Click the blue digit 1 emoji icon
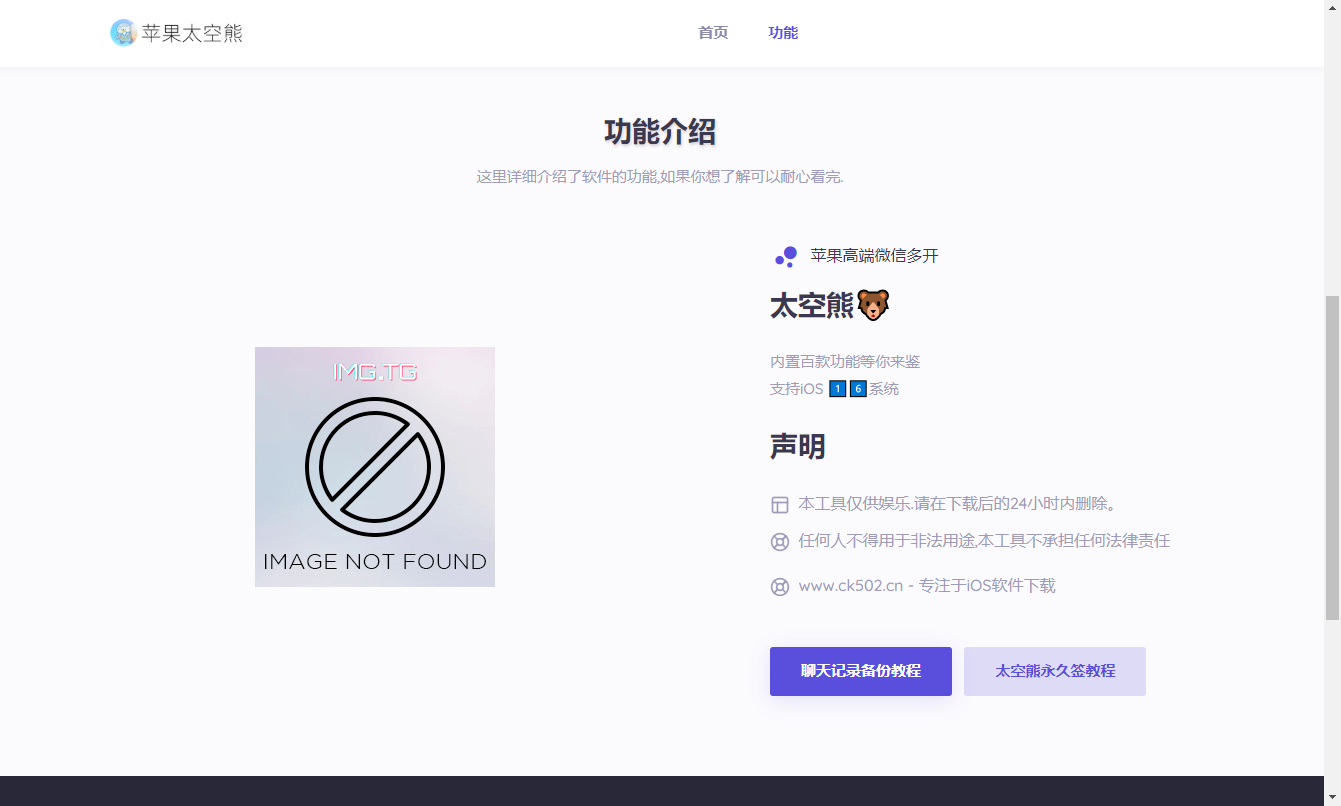The width and height of the screenshot is (1341, 806). [837, 389]
